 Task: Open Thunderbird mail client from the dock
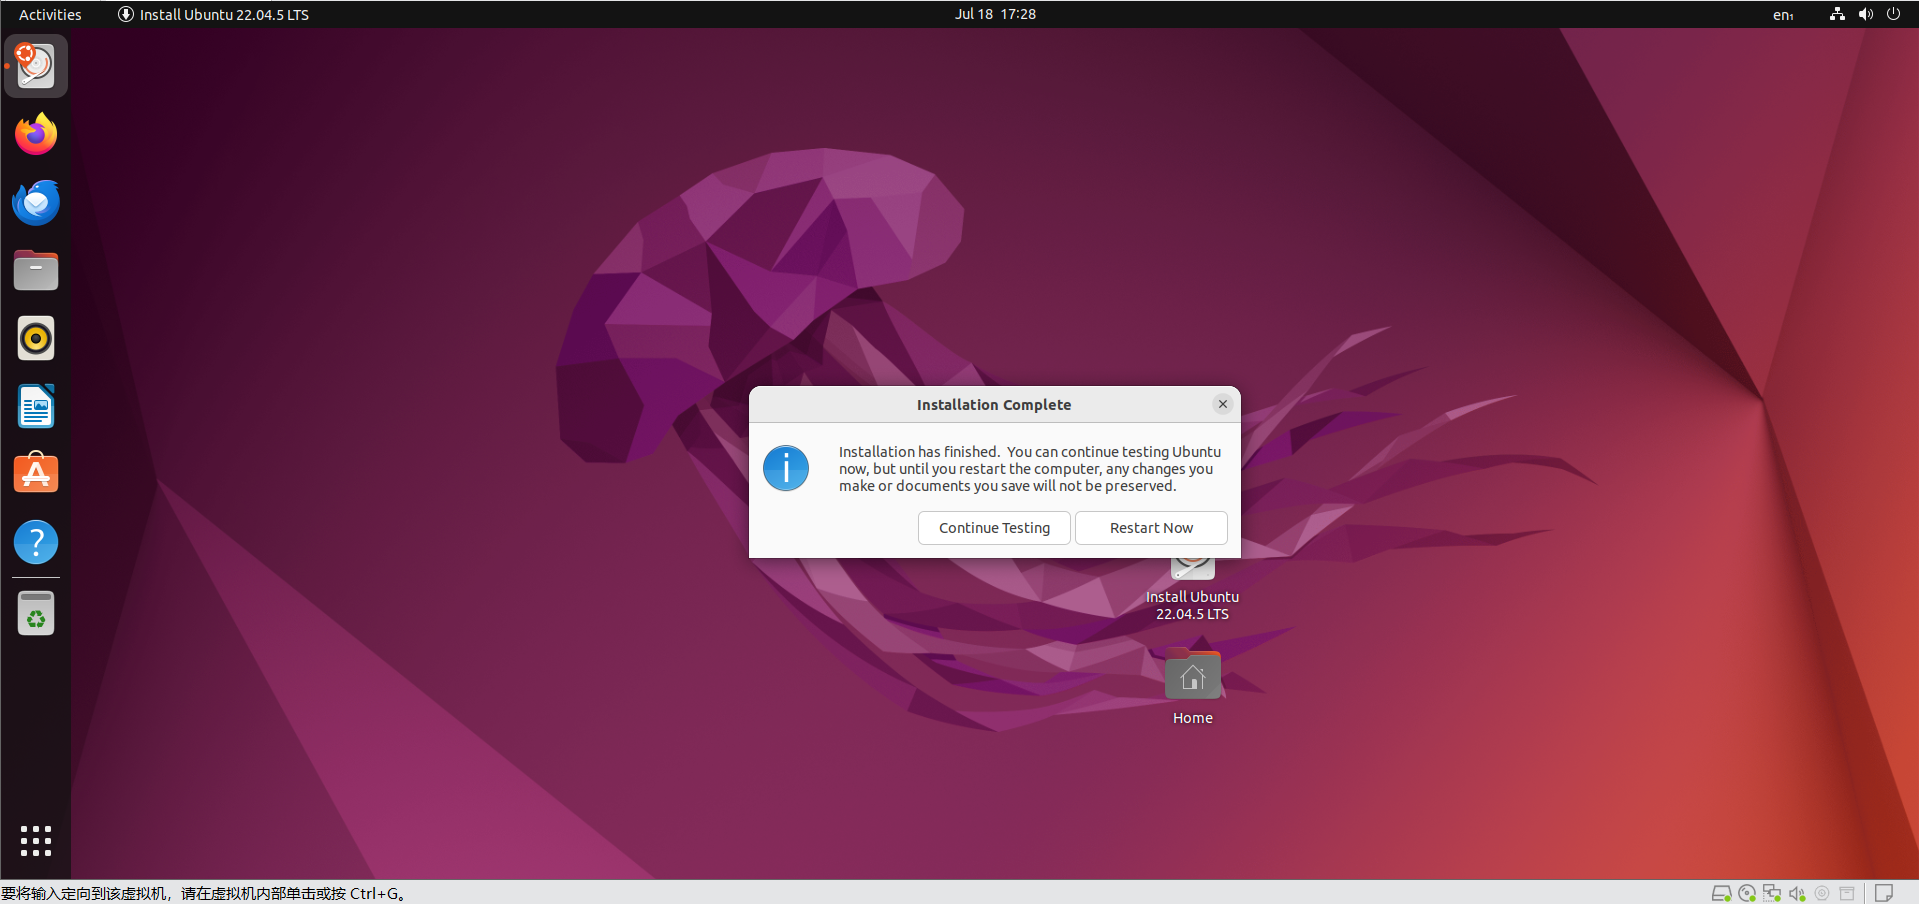(x=35, y=202)
